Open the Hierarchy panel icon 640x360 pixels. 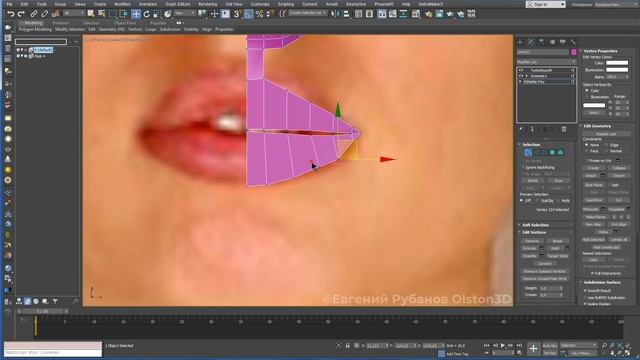(541, 42)
